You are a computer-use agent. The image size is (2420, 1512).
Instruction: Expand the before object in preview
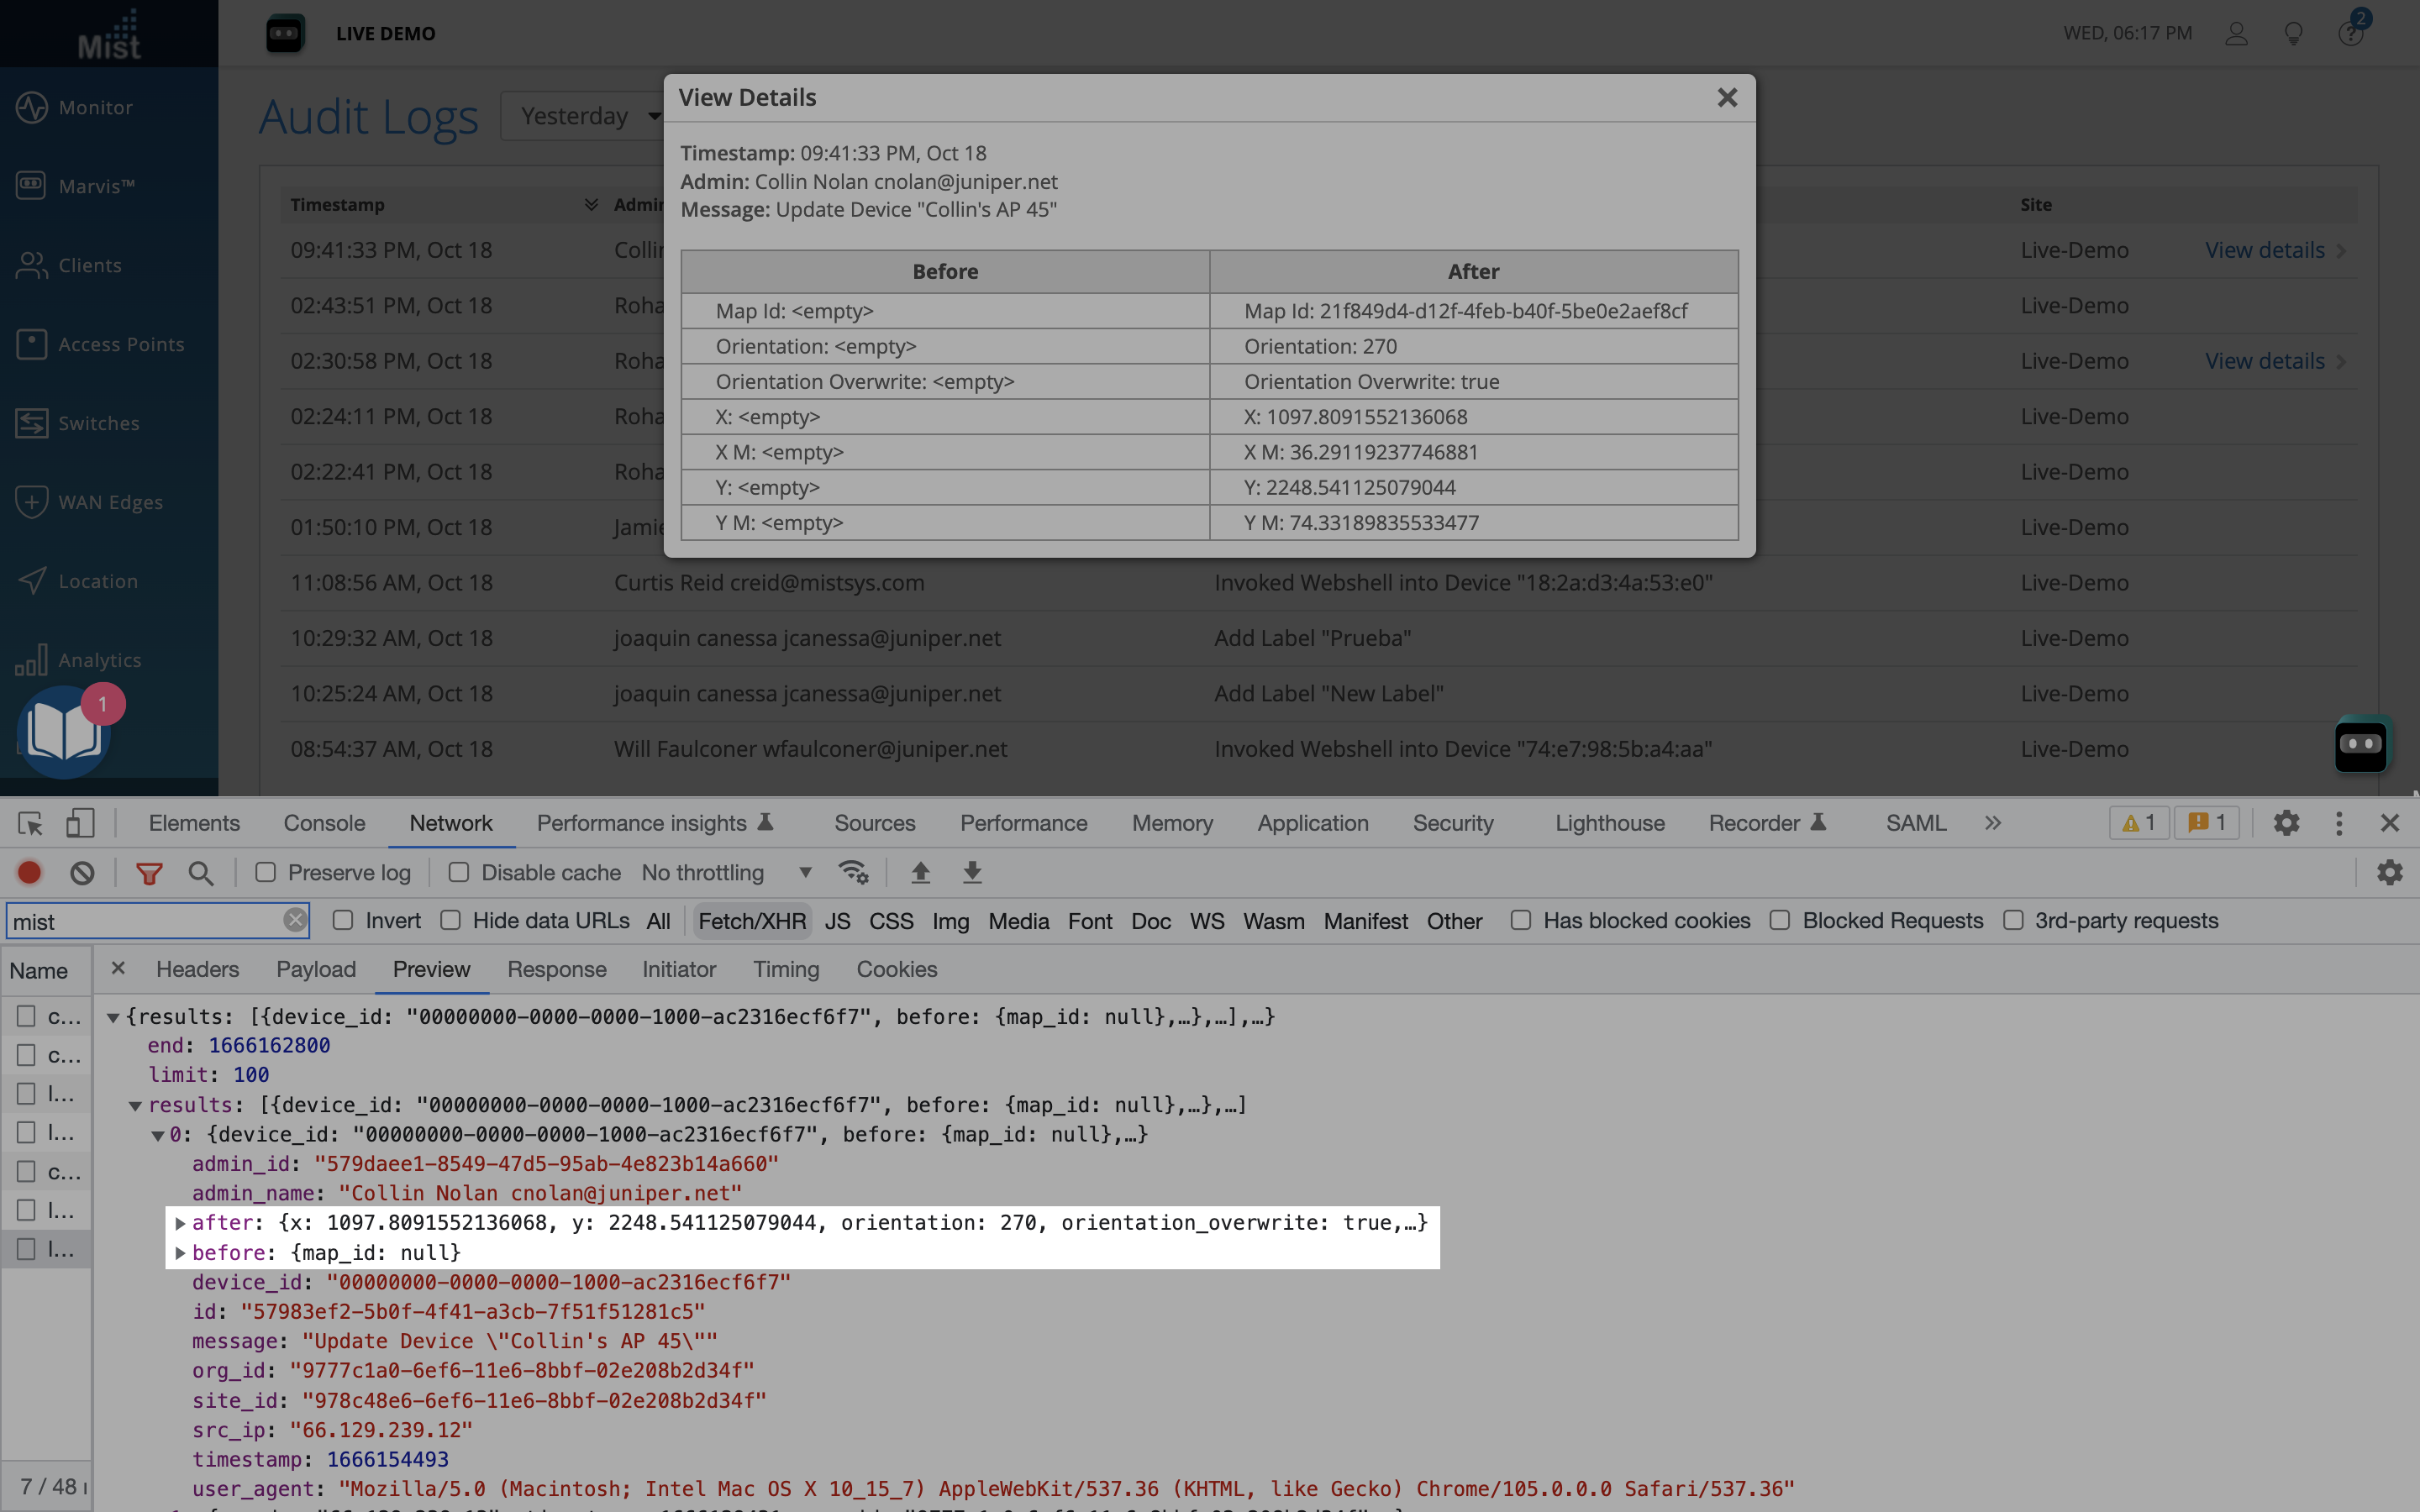[x=181, y=1252]
